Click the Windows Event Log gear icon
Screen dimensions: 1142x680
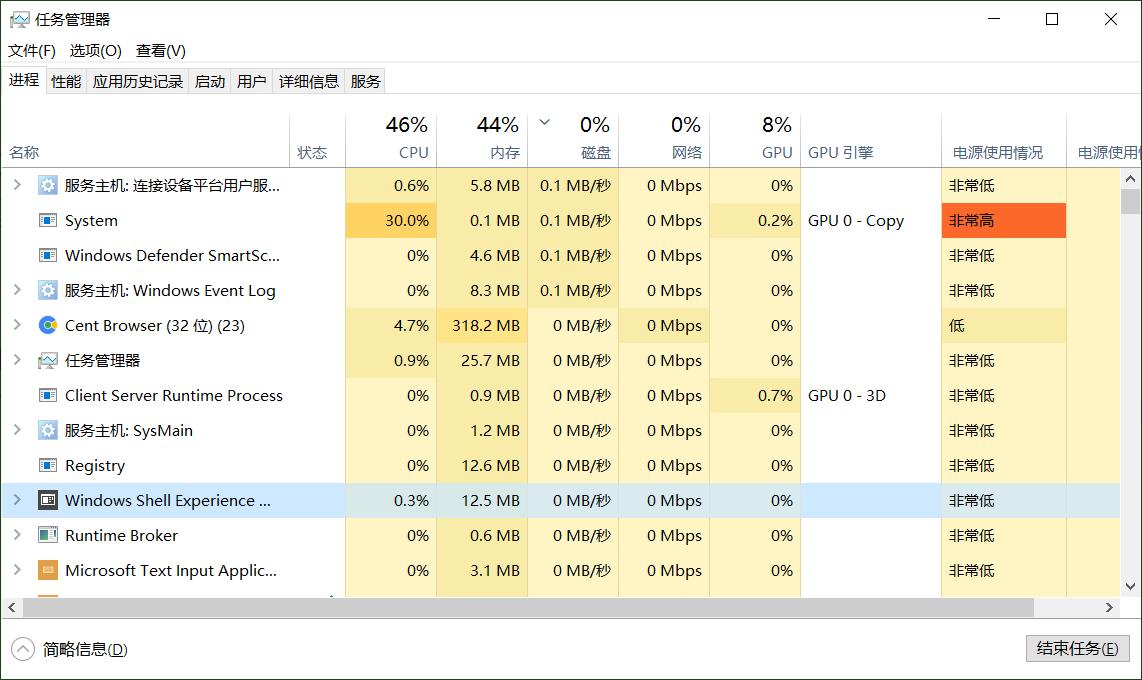click(48, 290)
